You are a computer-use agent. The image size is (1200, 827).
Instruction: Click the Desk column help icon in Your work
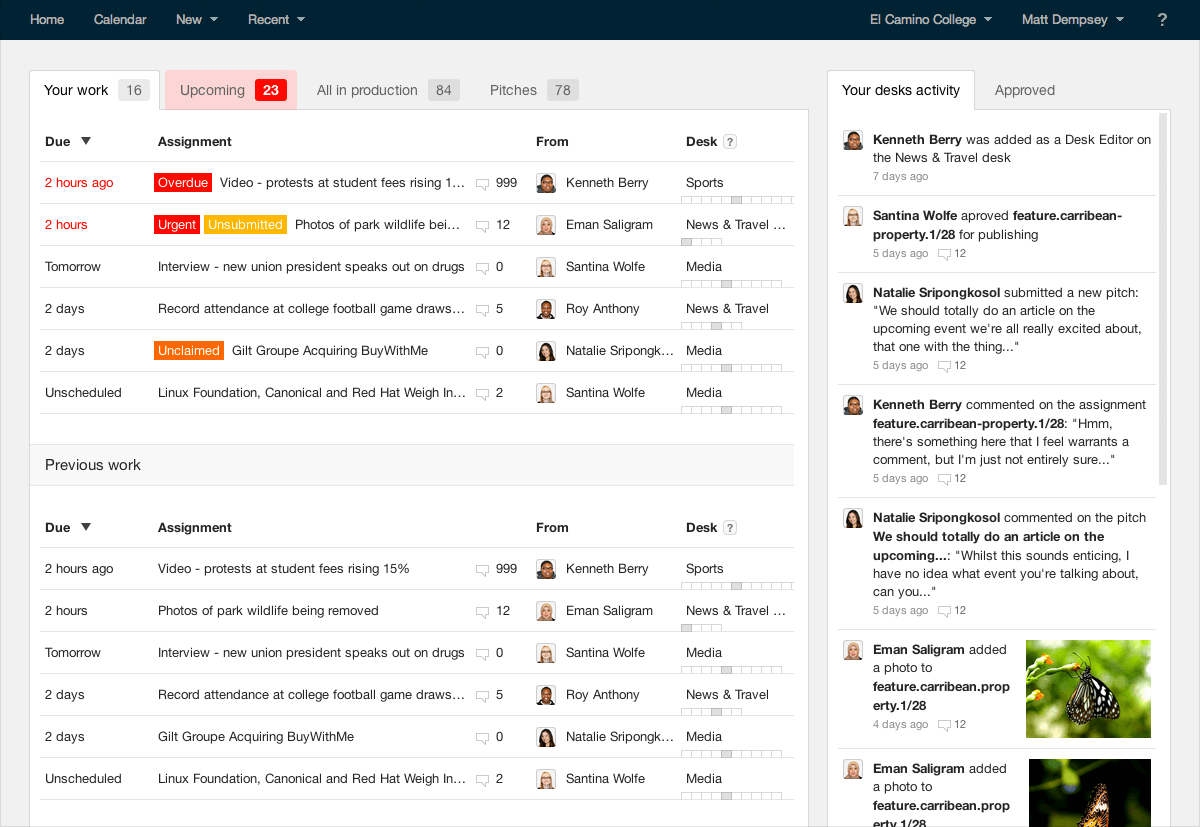coord(730,142)
